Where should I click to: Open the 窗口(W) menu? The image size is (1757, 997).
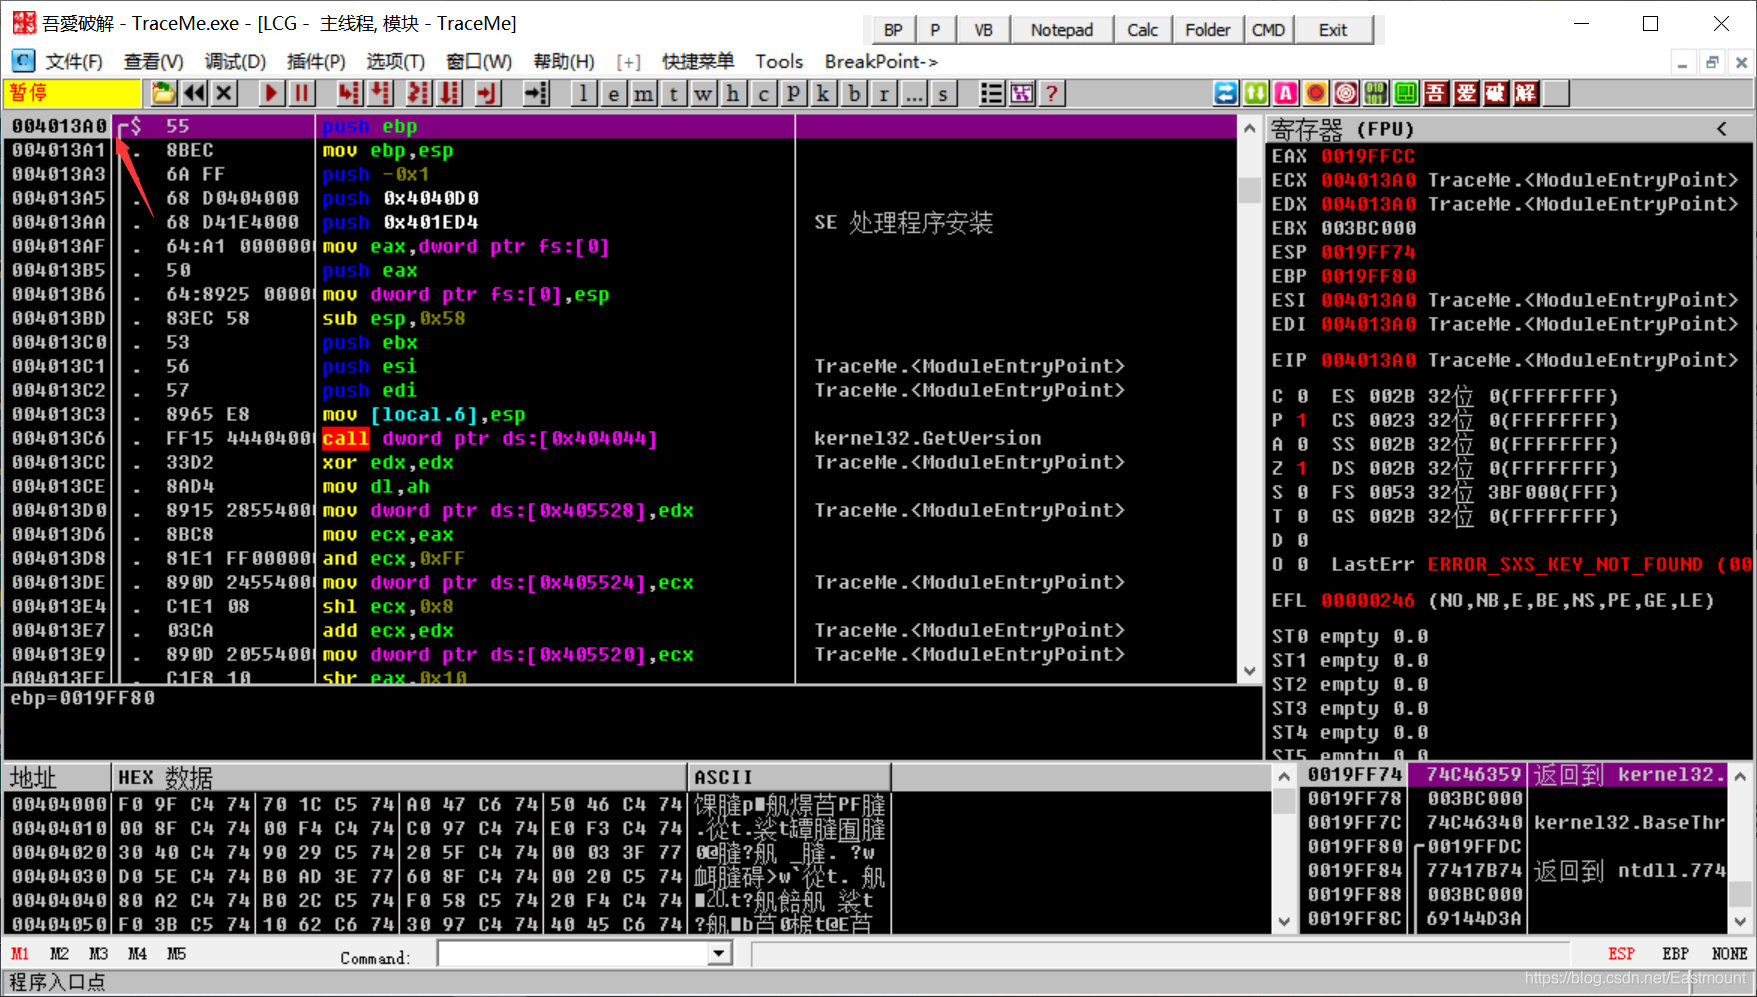(x=479, y=62)
